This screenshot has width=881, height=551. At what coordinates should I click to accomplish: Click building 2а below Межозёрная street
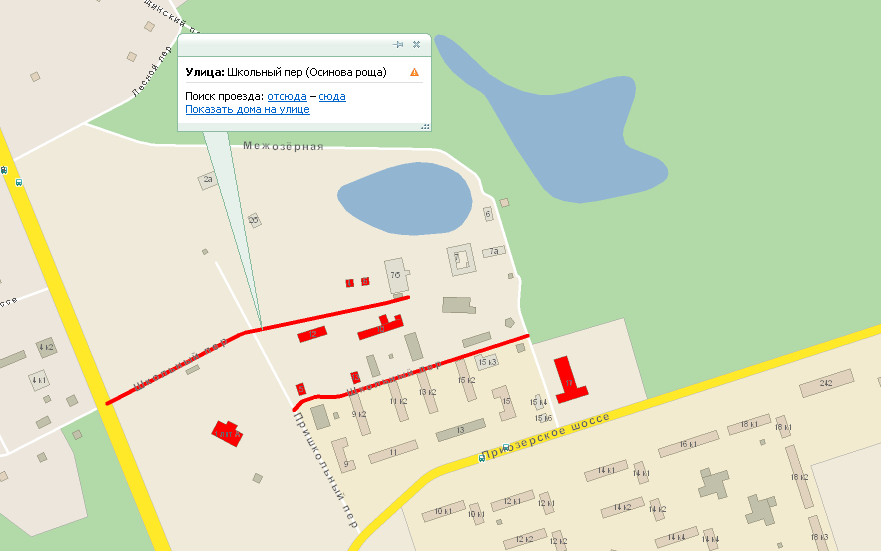(208, 180)
